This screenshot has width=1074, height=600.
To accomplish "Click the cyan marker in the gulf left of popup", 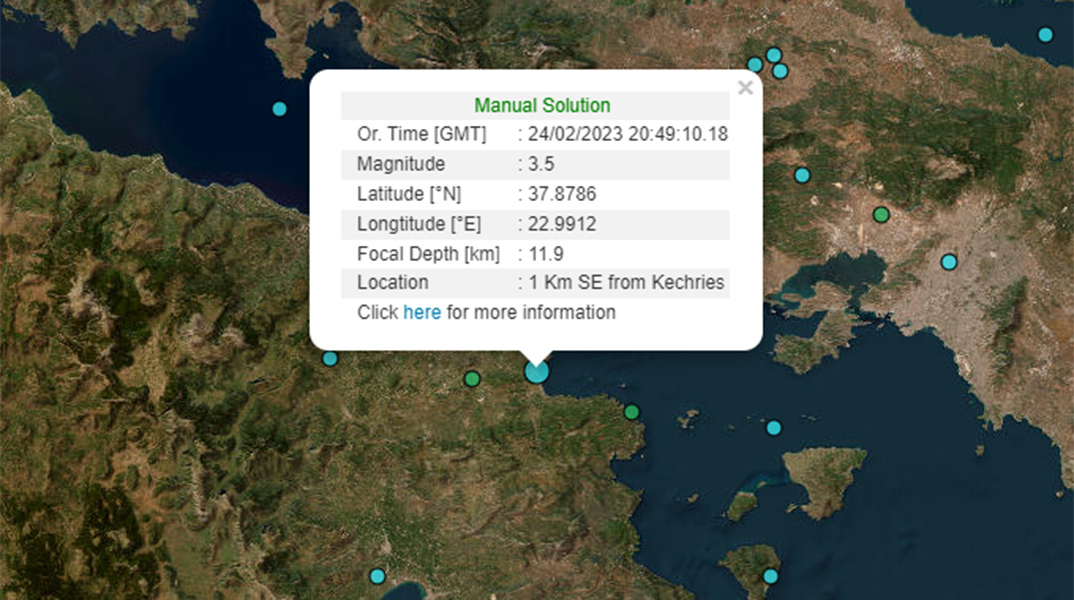I will pyautogui.click(x=279, y=109).
